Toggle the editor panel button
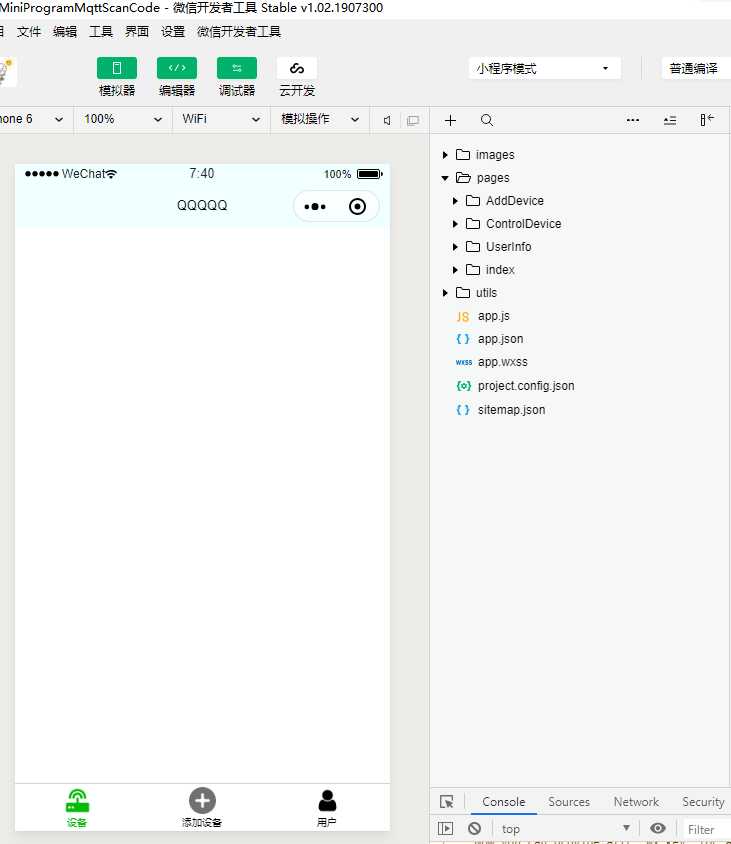Image resolution: width=731 pixels, height=844 pixels. tap(177, 68)
